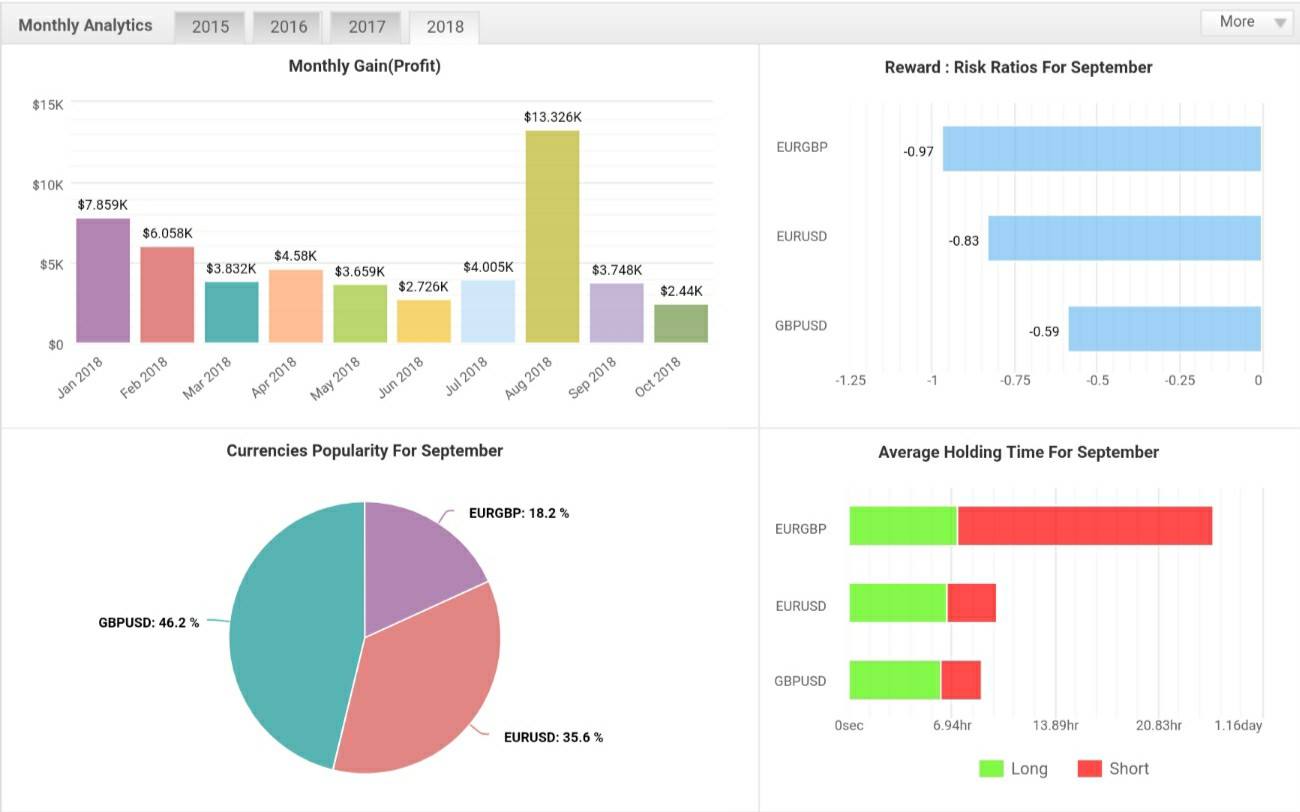Viewport: 1300px width, 812px height.
Task: Click the Monthly Analytics heading
Action: click(85, 25)
